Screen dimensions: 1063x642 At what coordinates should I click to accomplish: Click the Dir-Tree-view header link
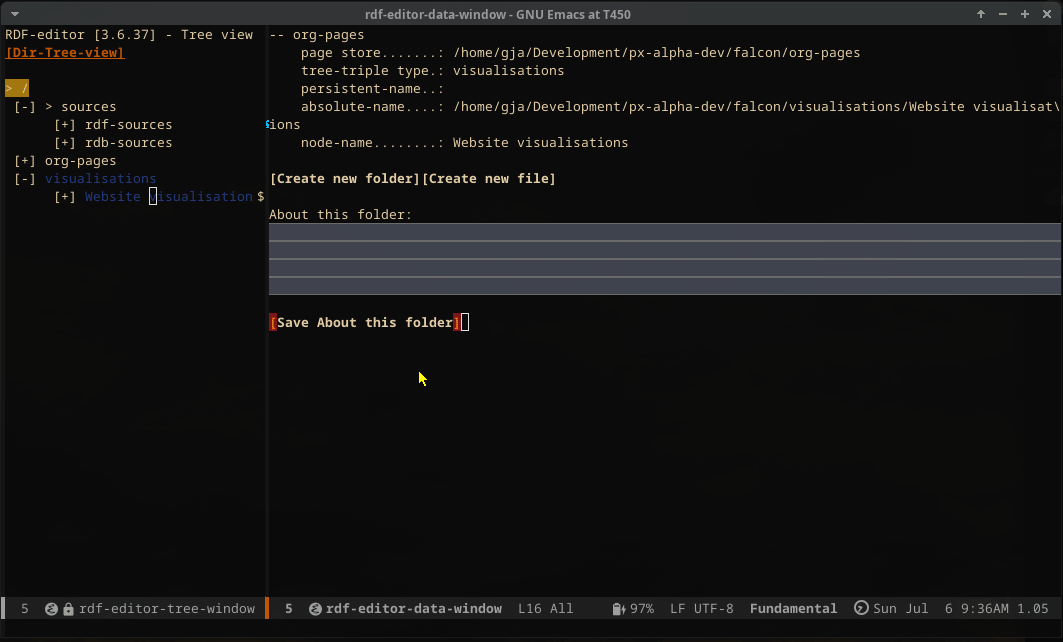coord(65,53)
